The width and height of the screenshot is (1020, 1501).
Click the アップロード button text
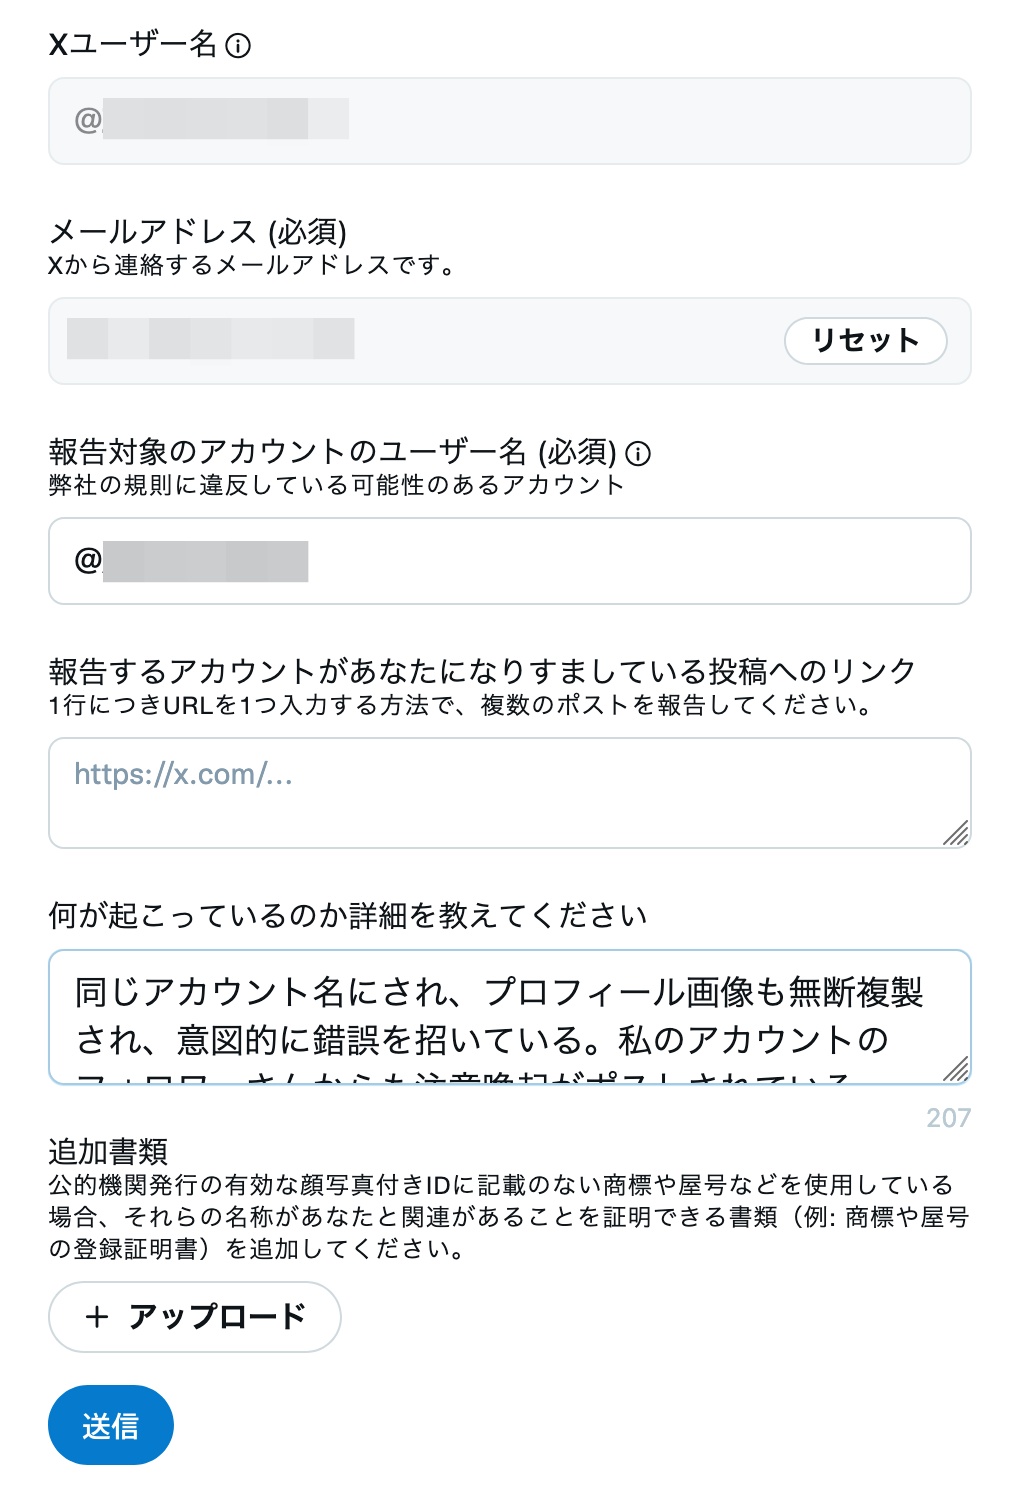pos(217,1316)
